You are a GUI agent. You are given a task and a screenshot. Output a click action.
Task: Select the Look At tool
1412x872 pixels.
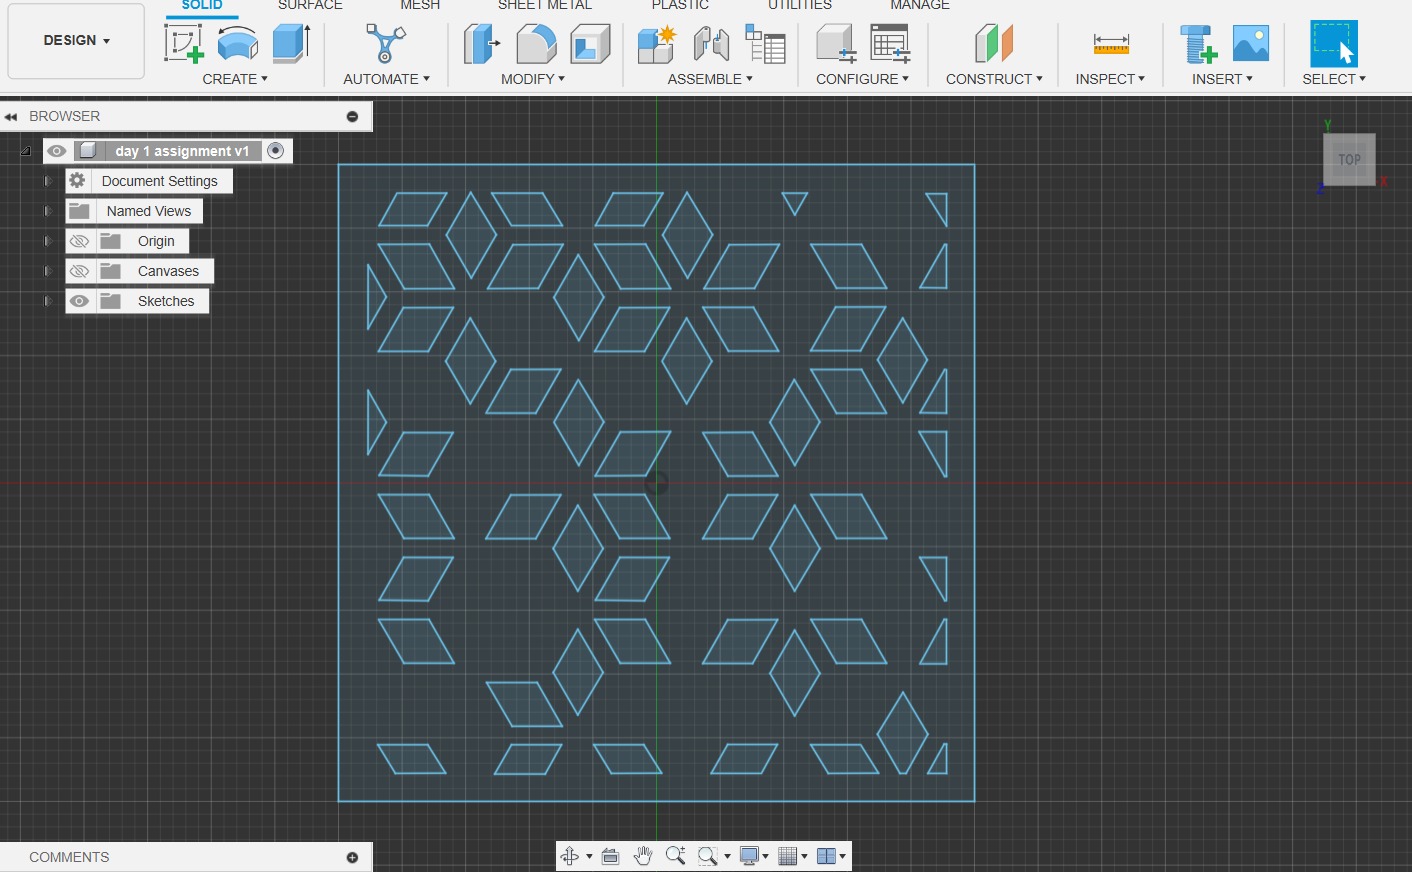[x=611, y=856]
